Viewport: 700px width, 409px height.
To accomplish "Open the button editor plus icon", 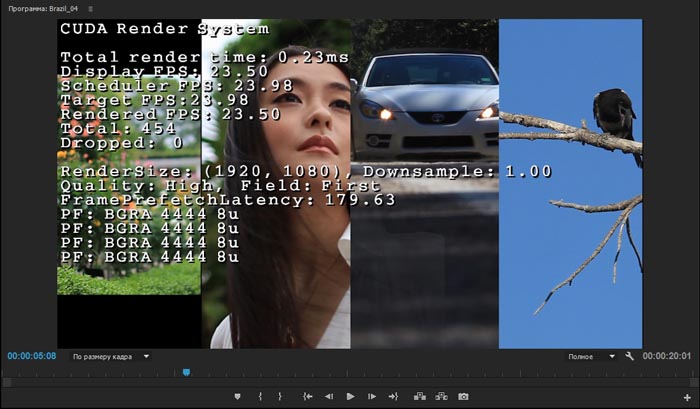I will pyautogui.click(x=687, y=397).
